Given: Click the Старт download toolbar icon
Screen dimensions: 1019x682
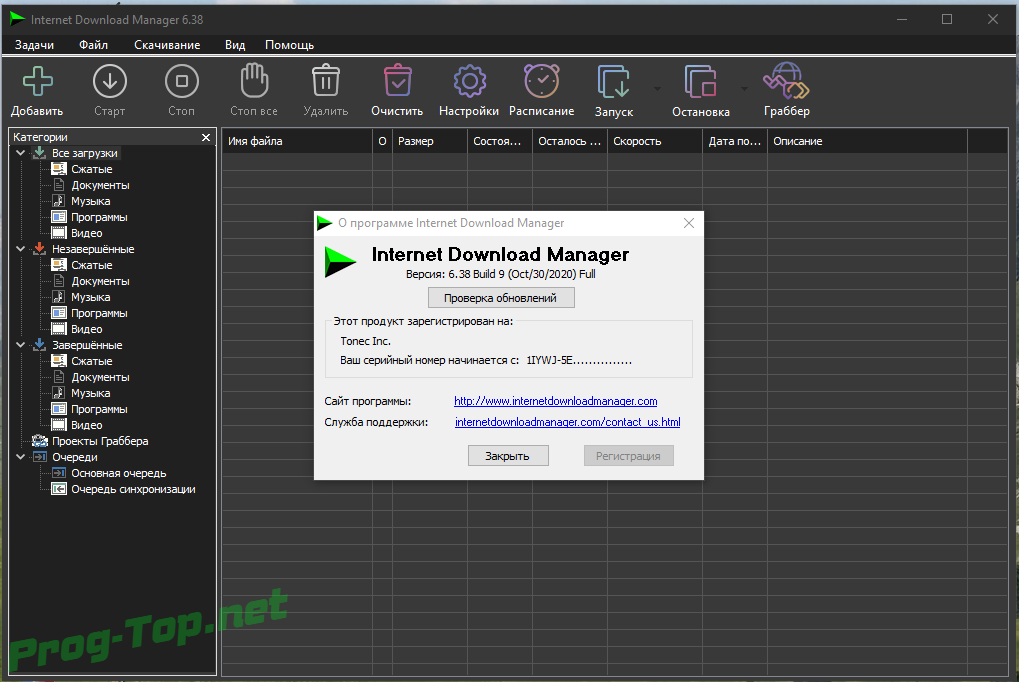Looking at the screenshot, I should tap(109, 81).
